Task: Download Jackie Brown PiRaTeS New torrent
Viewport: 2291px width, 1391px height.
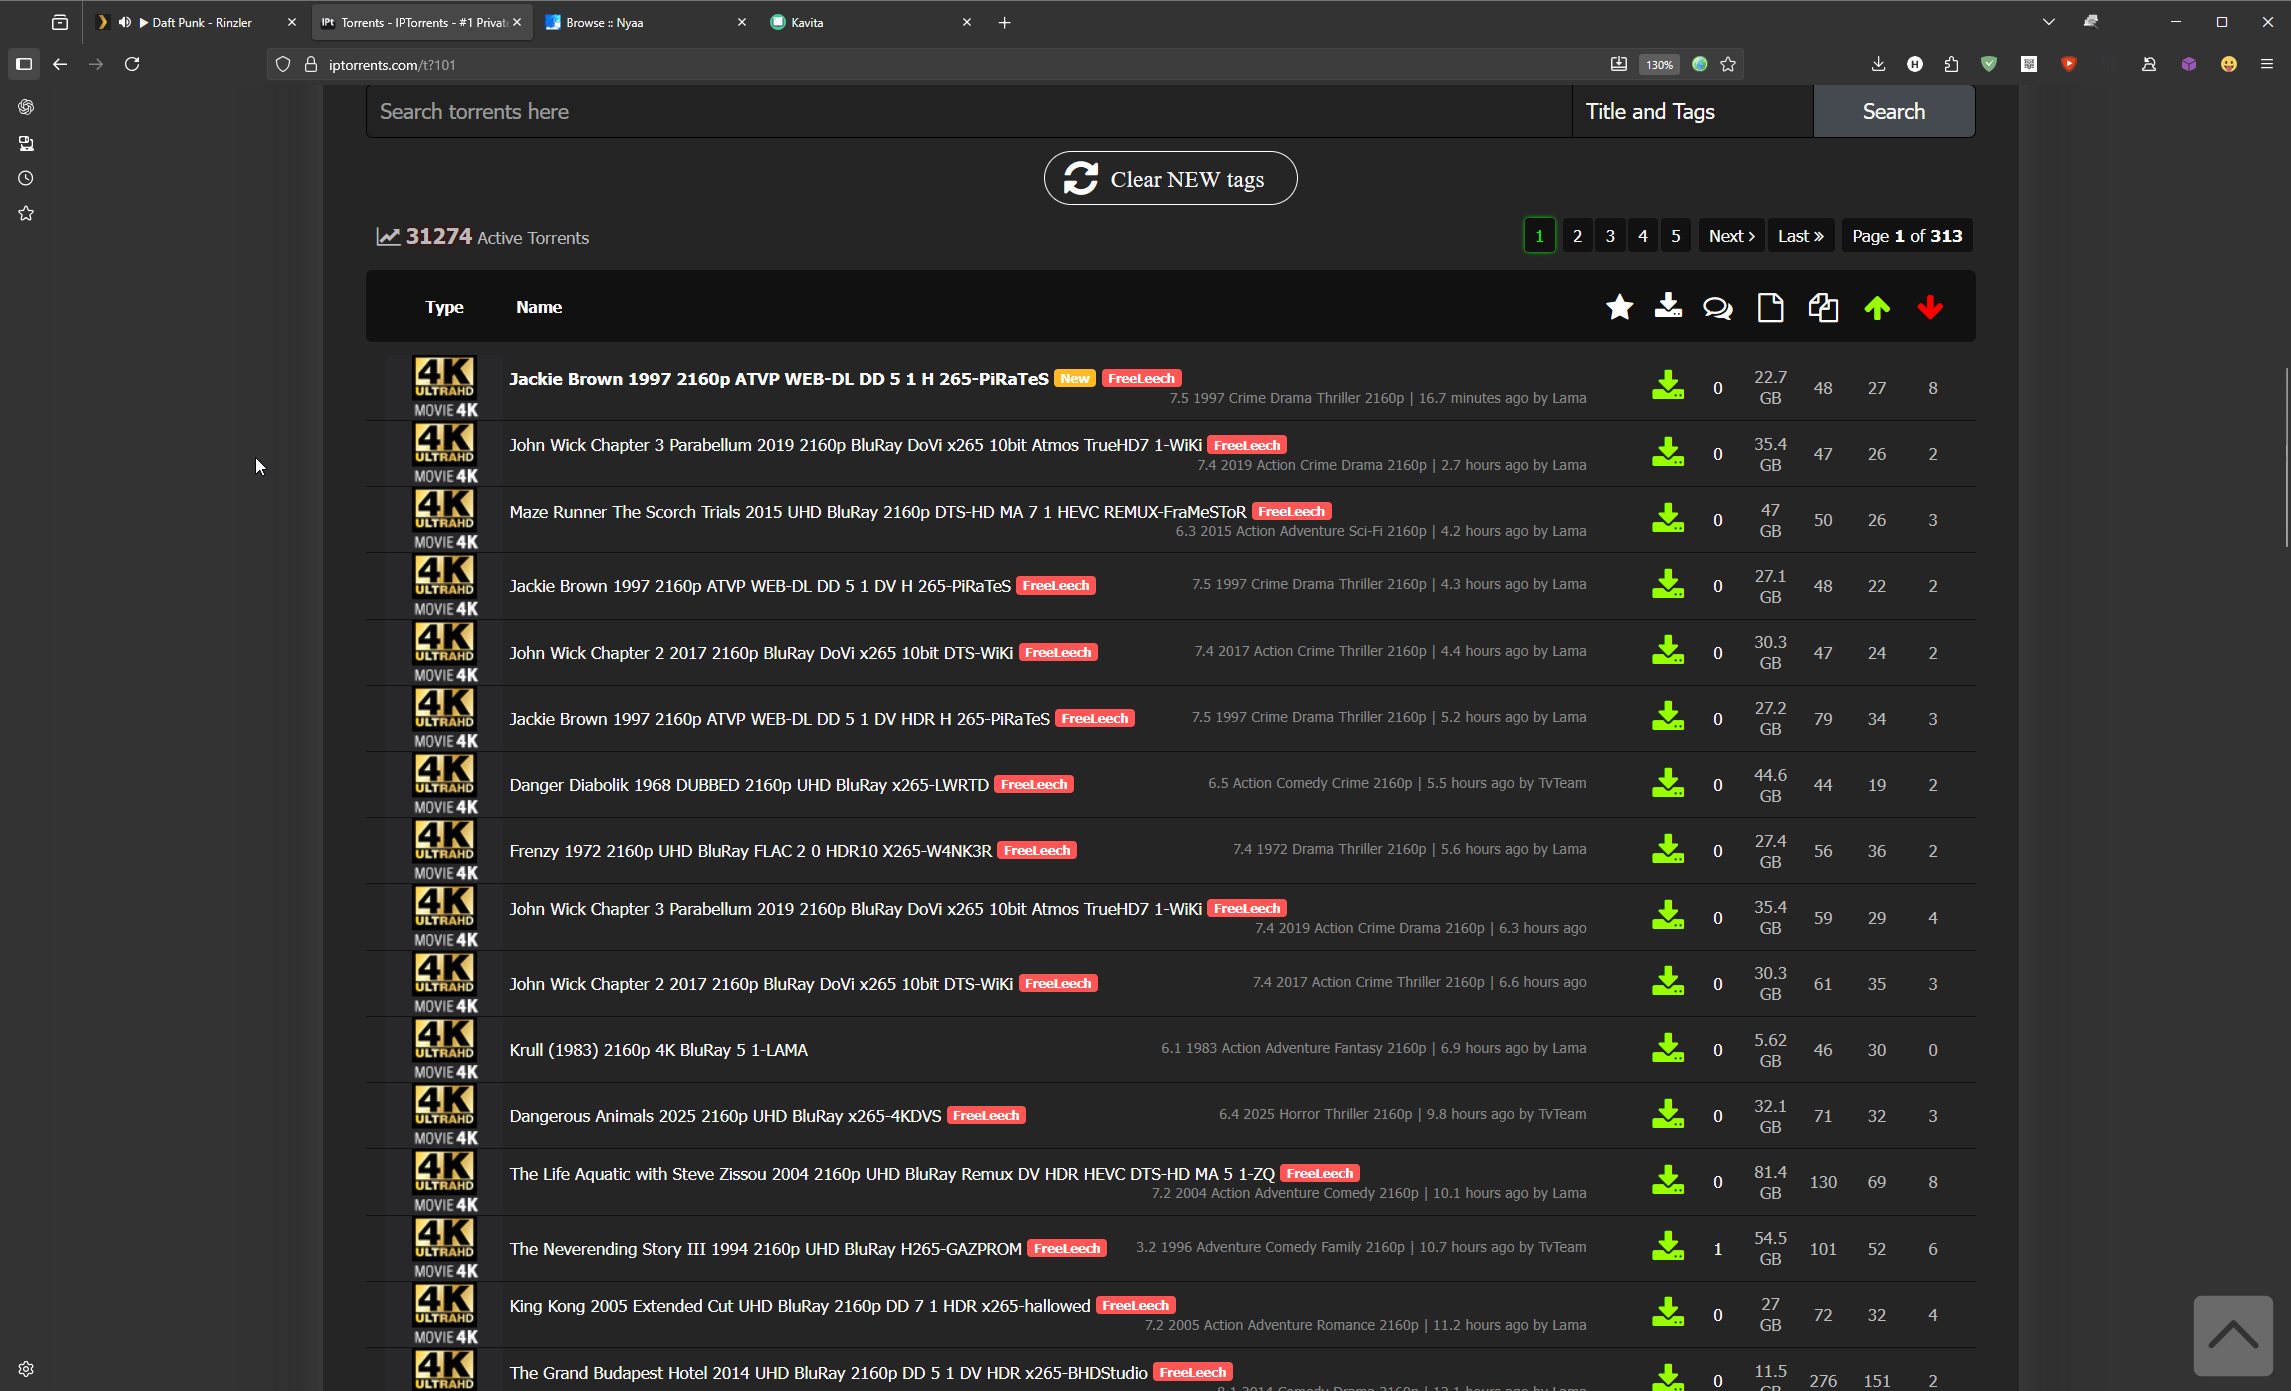Action: coord(1667,386)
